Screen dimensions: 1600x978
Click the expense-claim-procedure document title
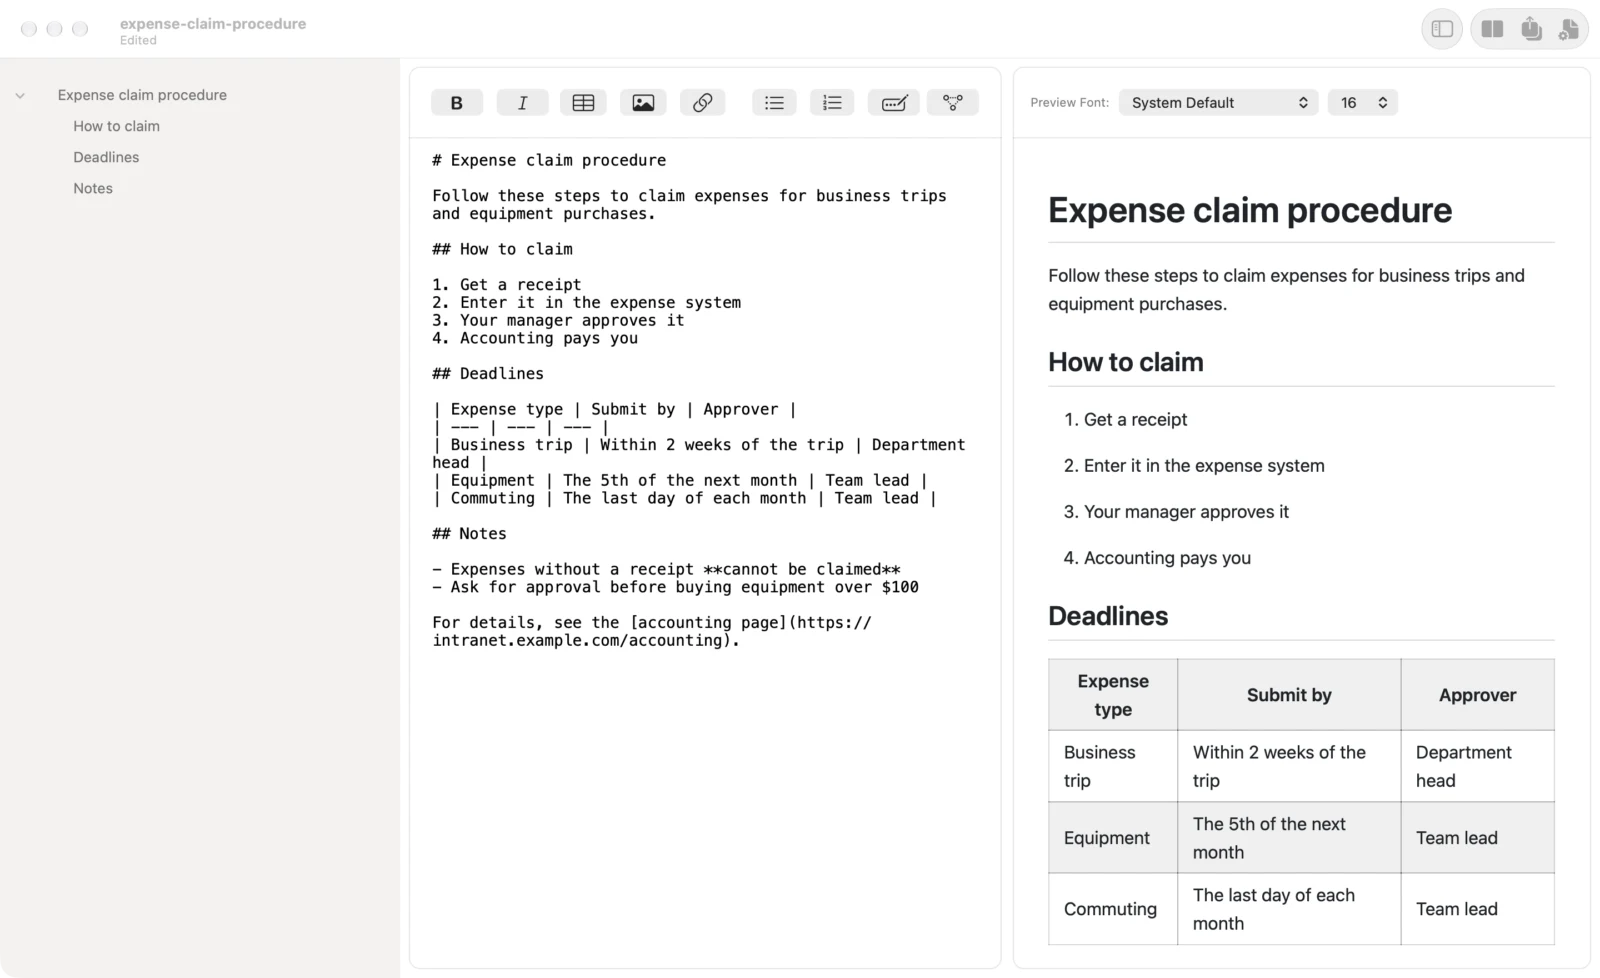(213, 23)
